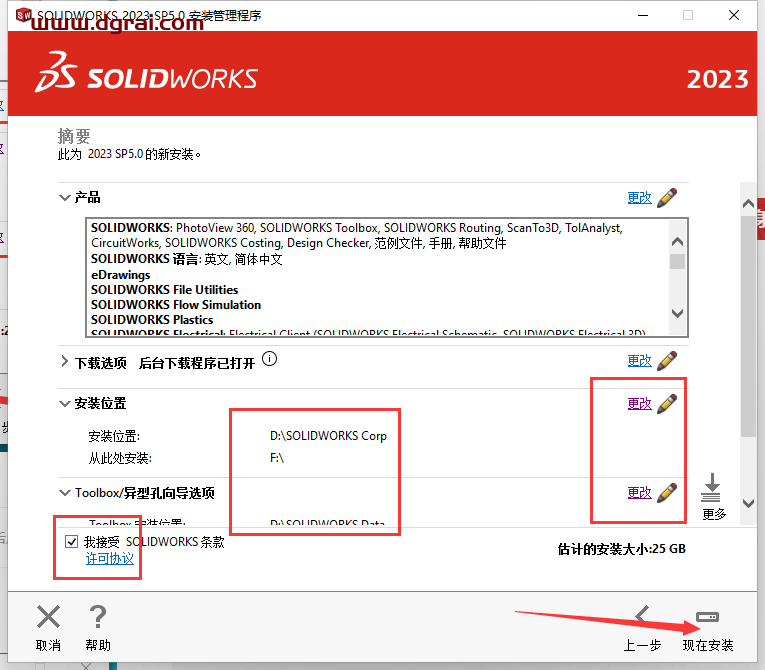Click the pencil icon beside Toolbox section

(x=667, y=492)
